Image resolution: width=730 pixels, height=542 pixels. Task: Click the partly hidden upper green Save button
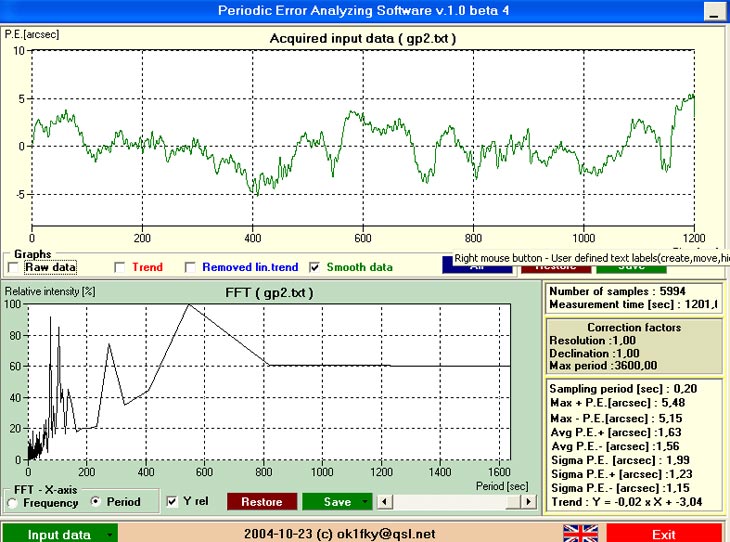[631, 269]
